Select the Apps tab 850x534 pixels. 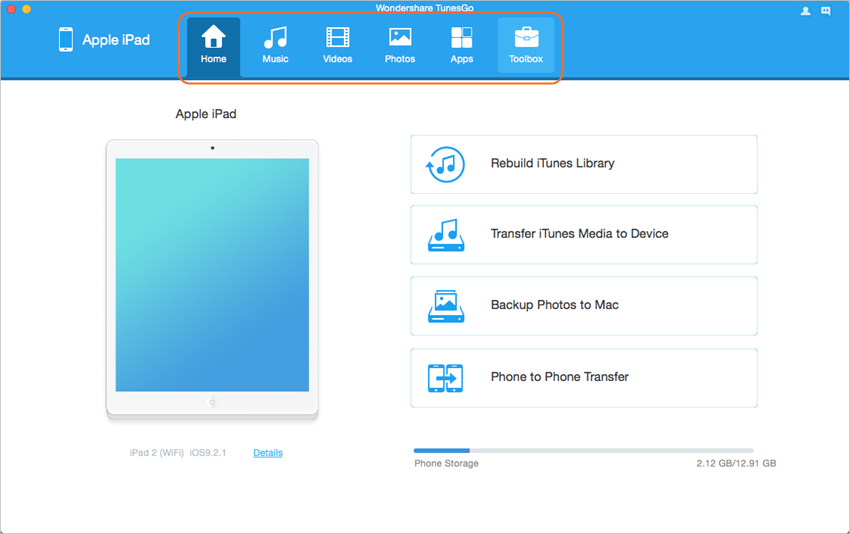[x=461, y=45]
